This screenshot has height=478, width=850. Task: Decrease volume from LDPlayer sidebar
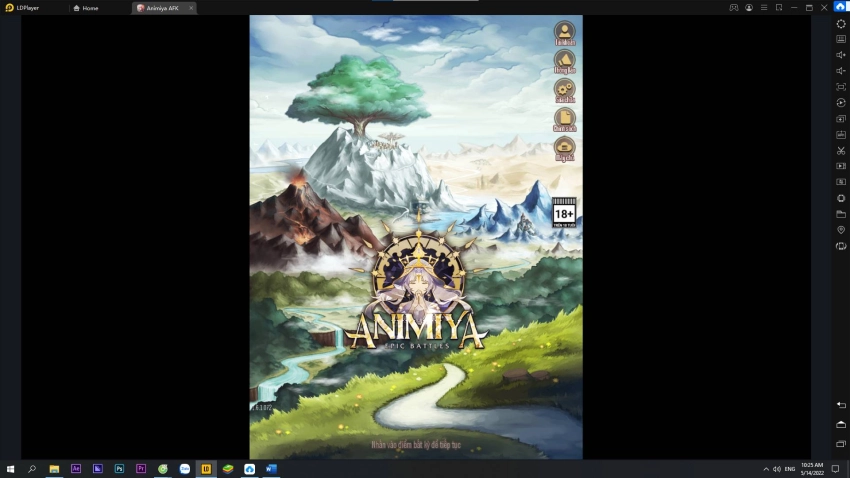coord(841,71)
